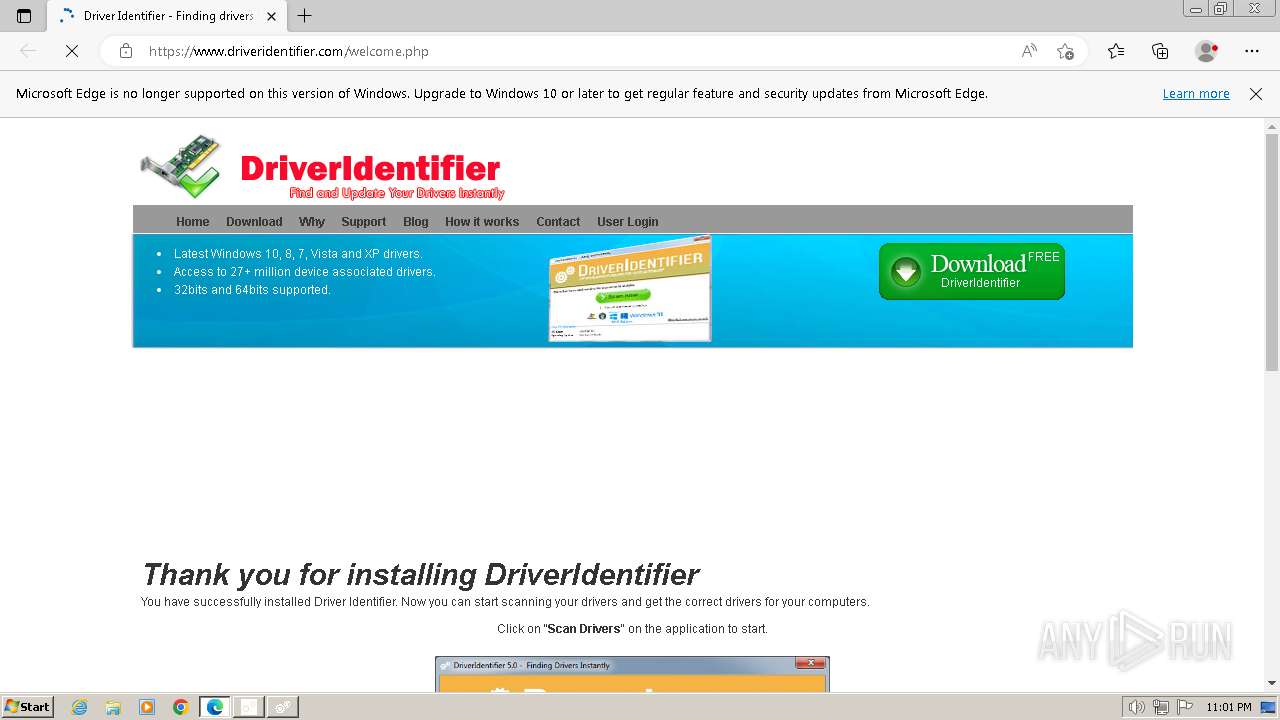
Task: Click the scrollbar up arrow
Action: click(1272, 126)
